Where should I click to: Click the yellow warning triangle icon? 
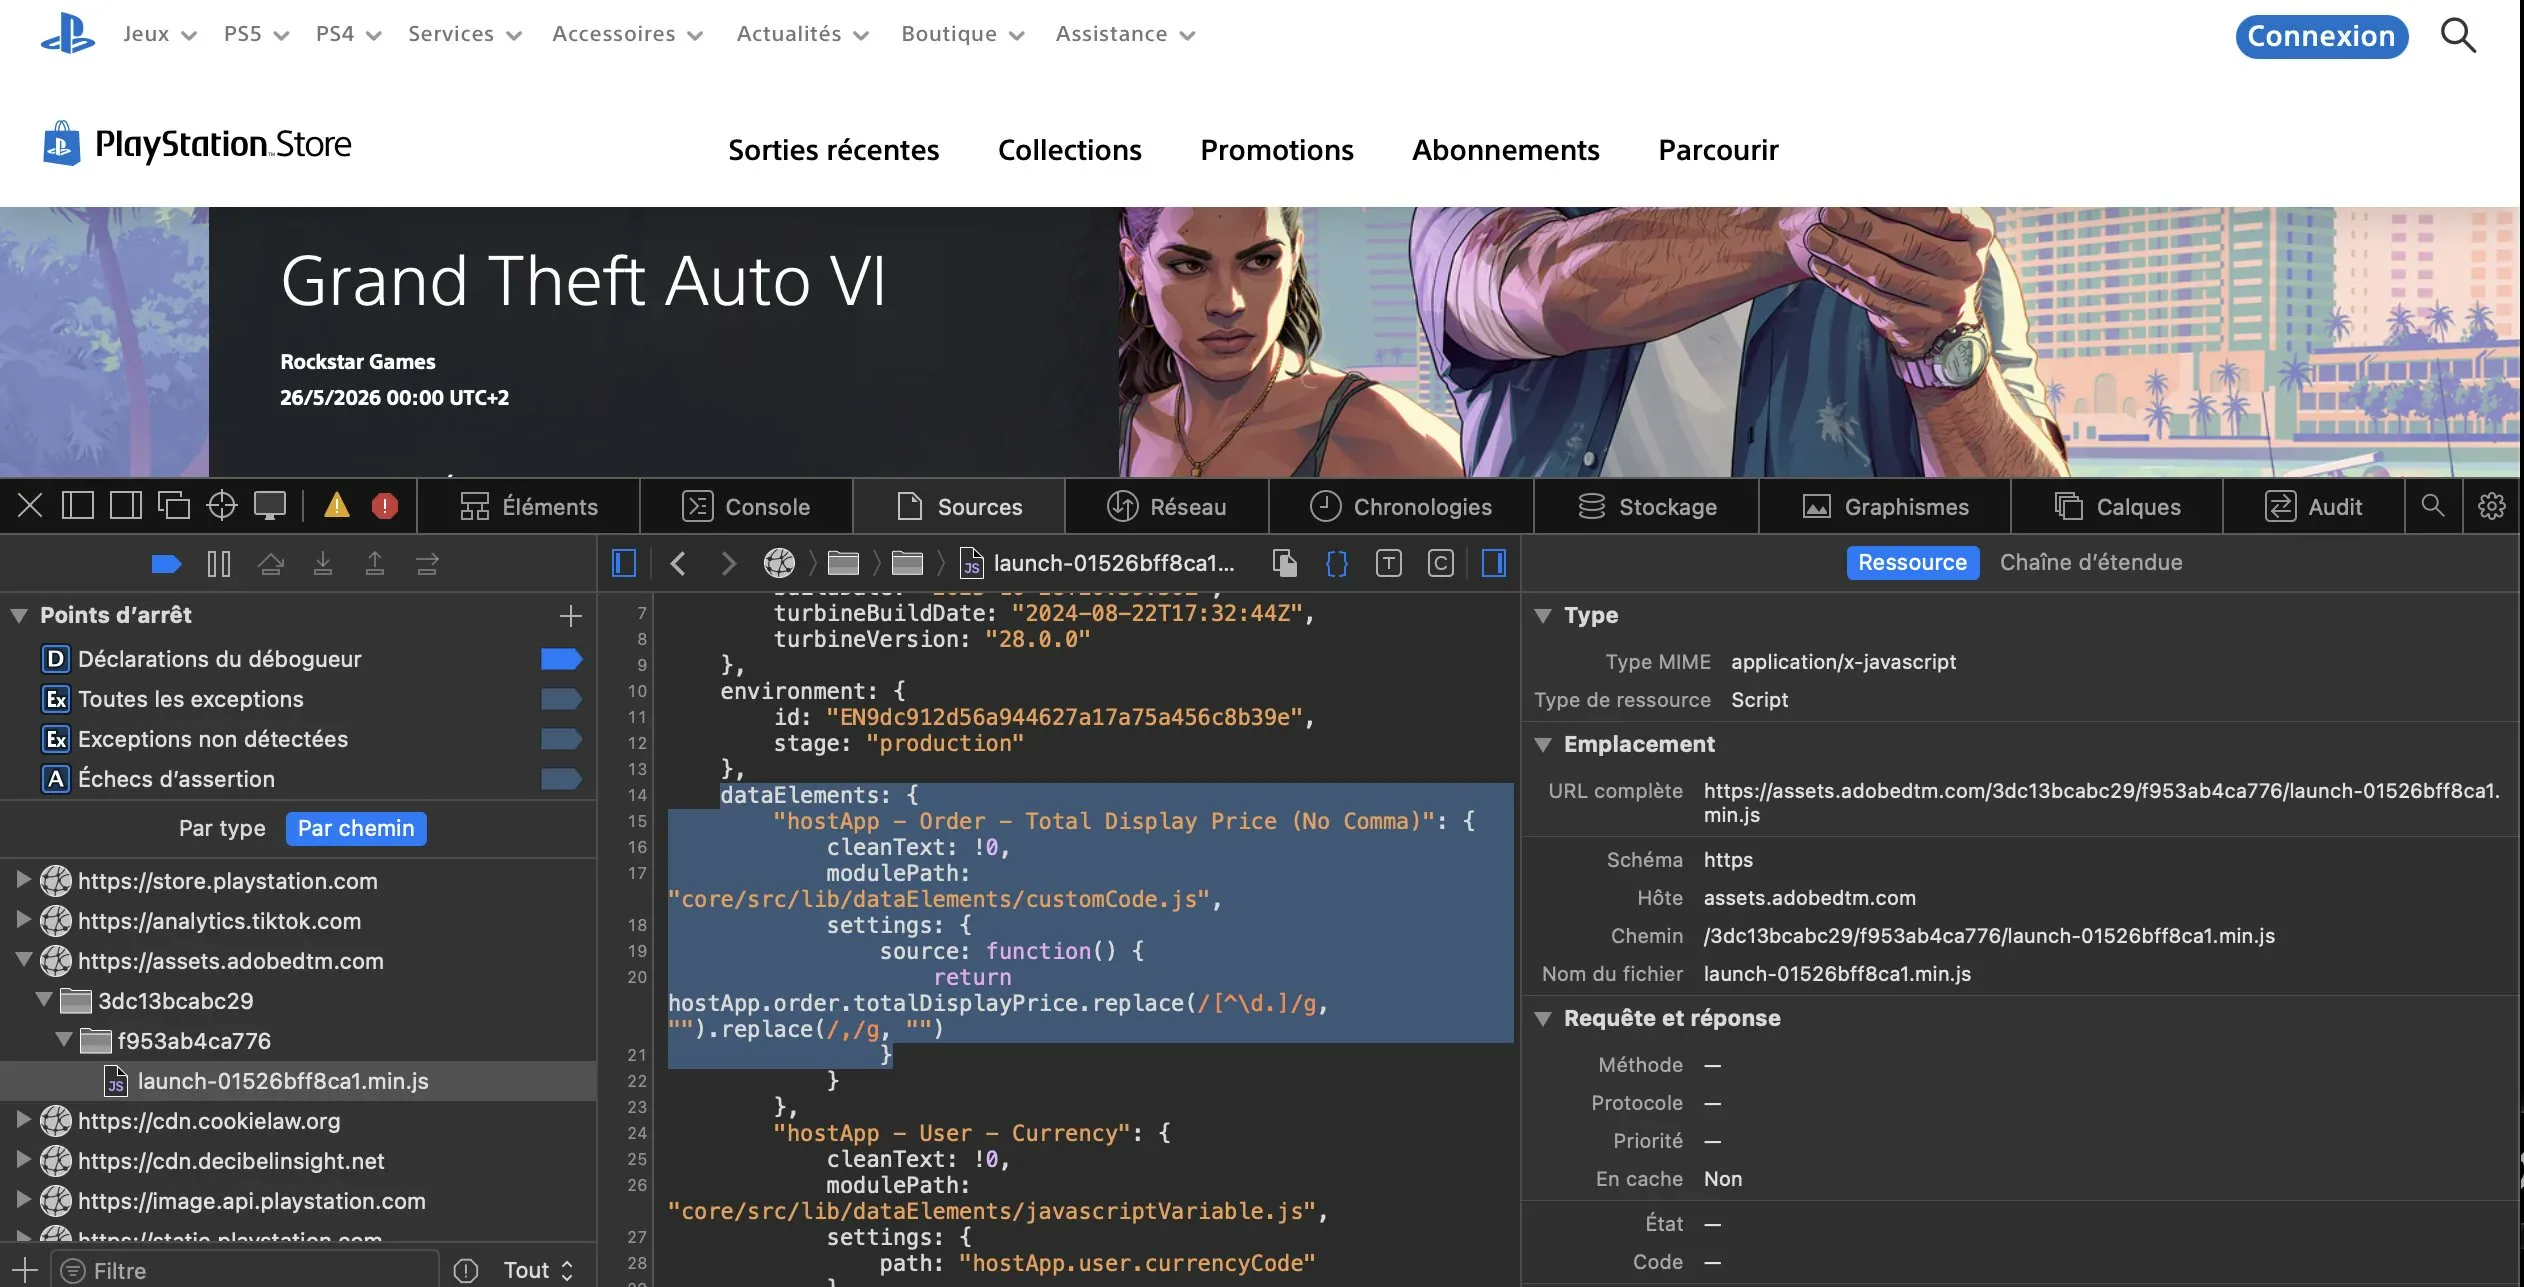[337, 506]
